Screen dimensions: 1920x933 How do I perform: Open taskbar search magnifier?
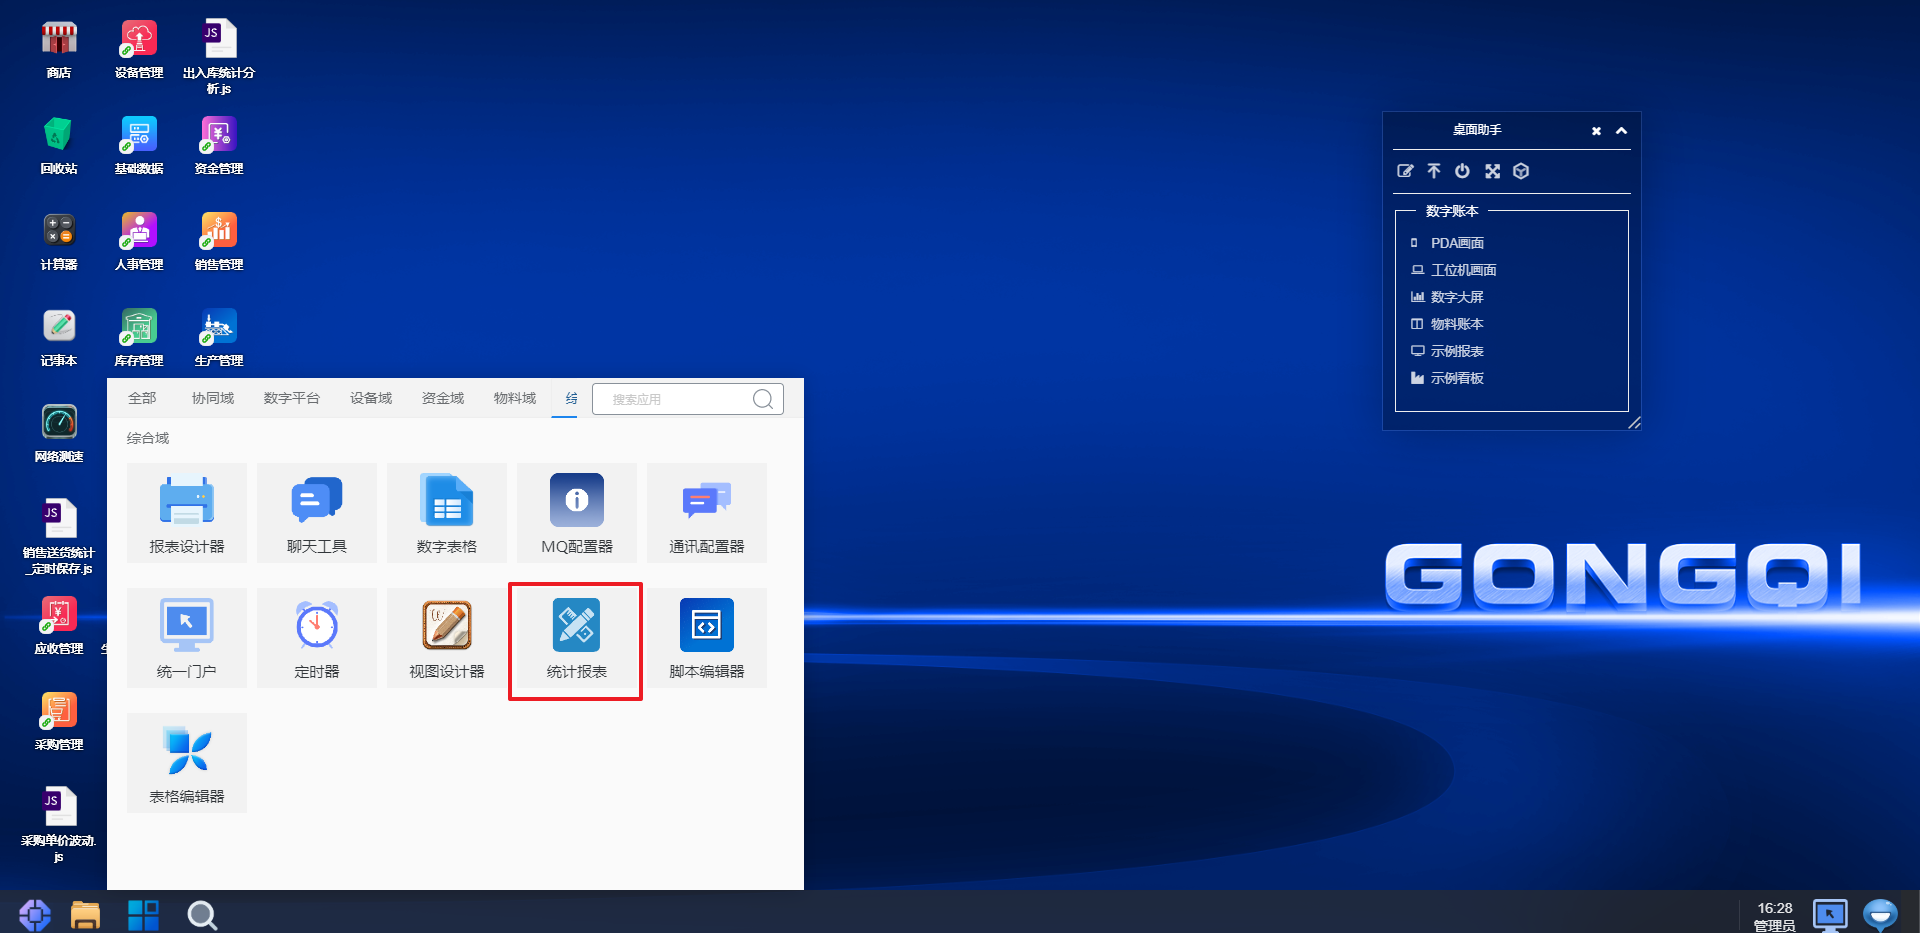pos(202,915)
